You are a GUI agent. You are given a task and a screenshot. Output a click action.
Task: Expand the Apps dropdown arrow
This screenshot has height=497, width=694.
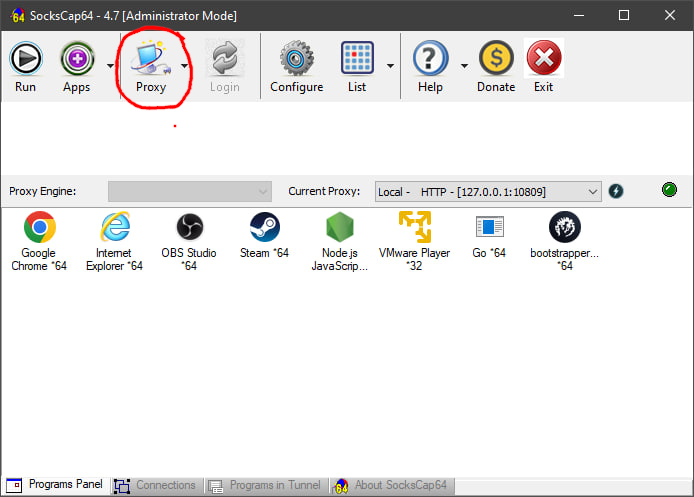110,66
